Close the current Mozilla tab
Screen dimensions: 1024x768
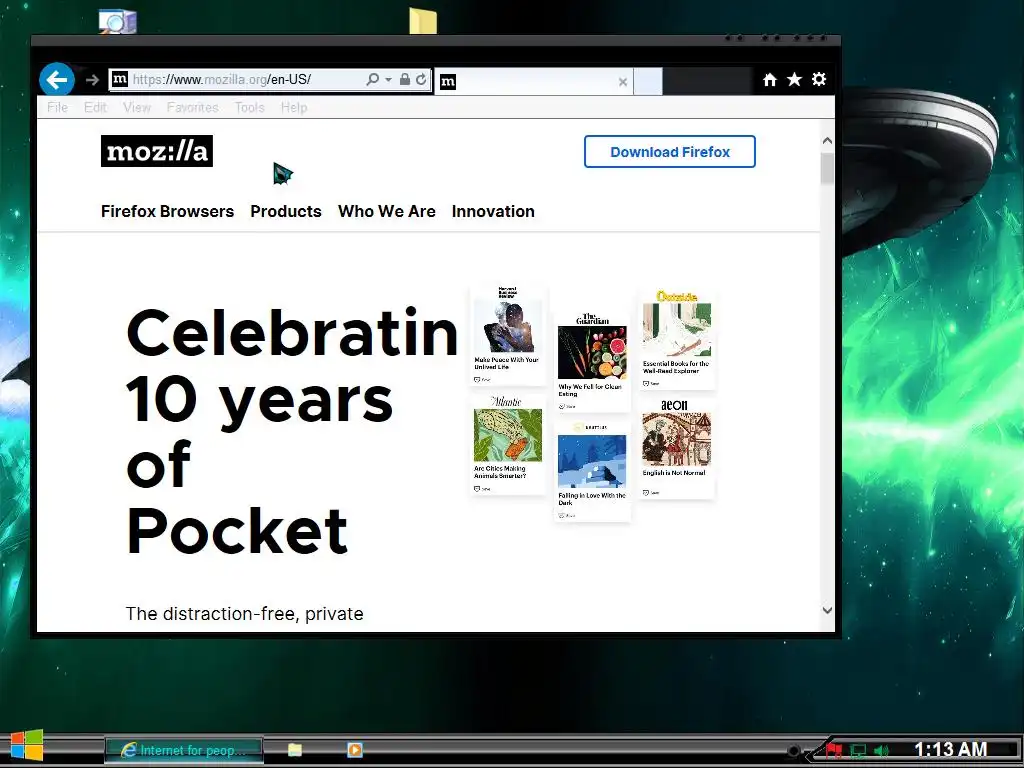point(622,82)
